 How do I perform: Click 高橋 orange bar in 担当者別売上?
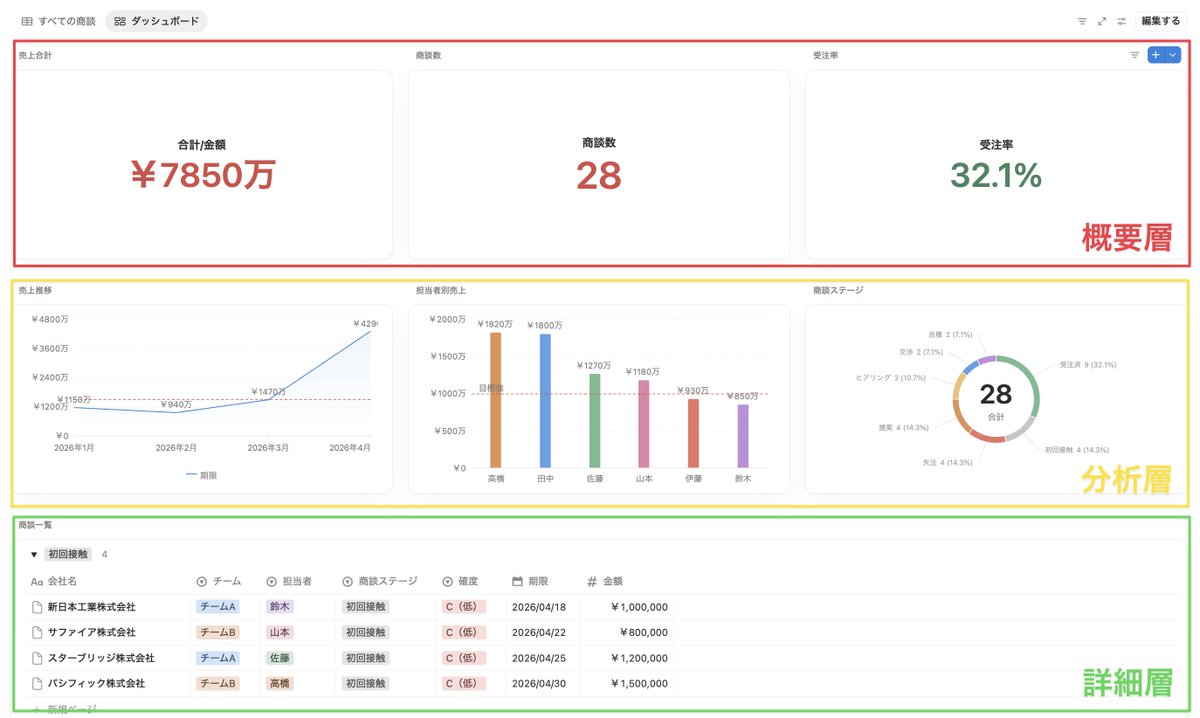tap(495, 400)
